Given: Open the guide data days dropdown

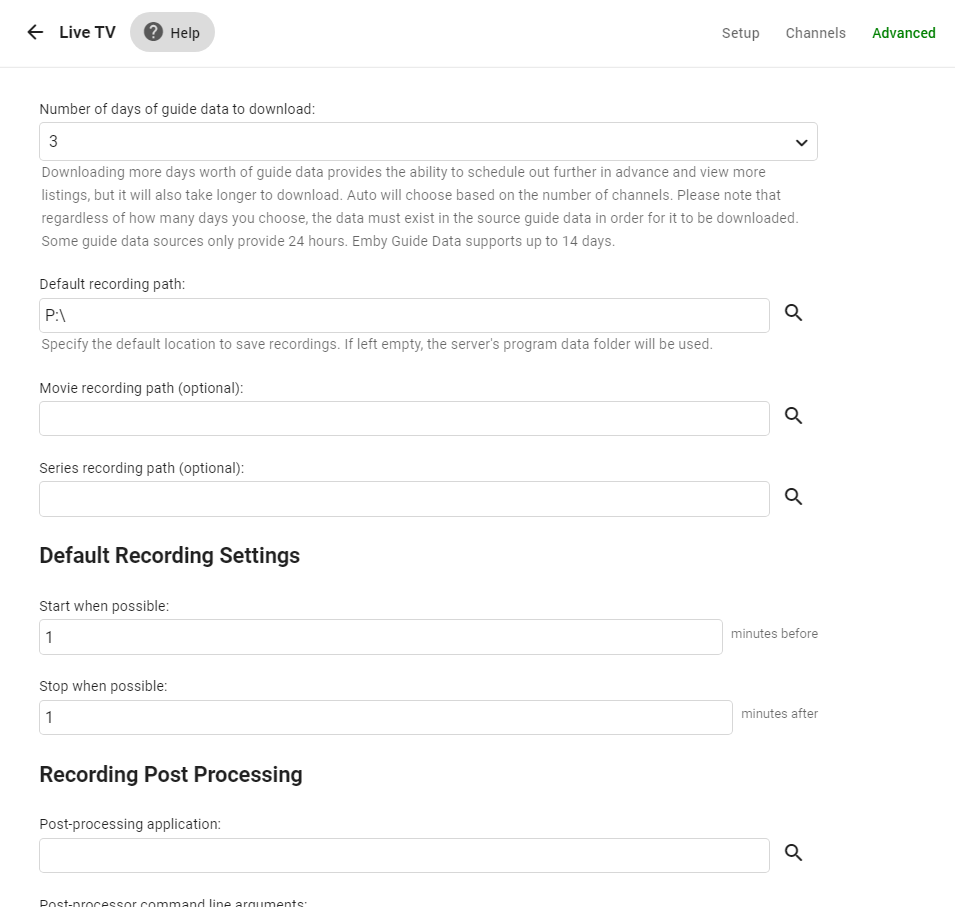Looking at the screenshot, I should 428,142.
